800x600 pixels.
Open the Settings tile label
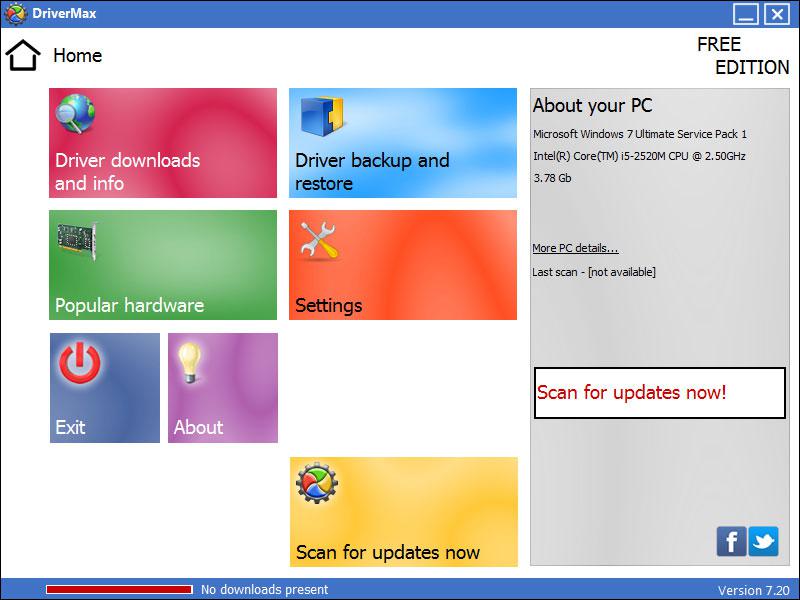click(x=329, y=305)
